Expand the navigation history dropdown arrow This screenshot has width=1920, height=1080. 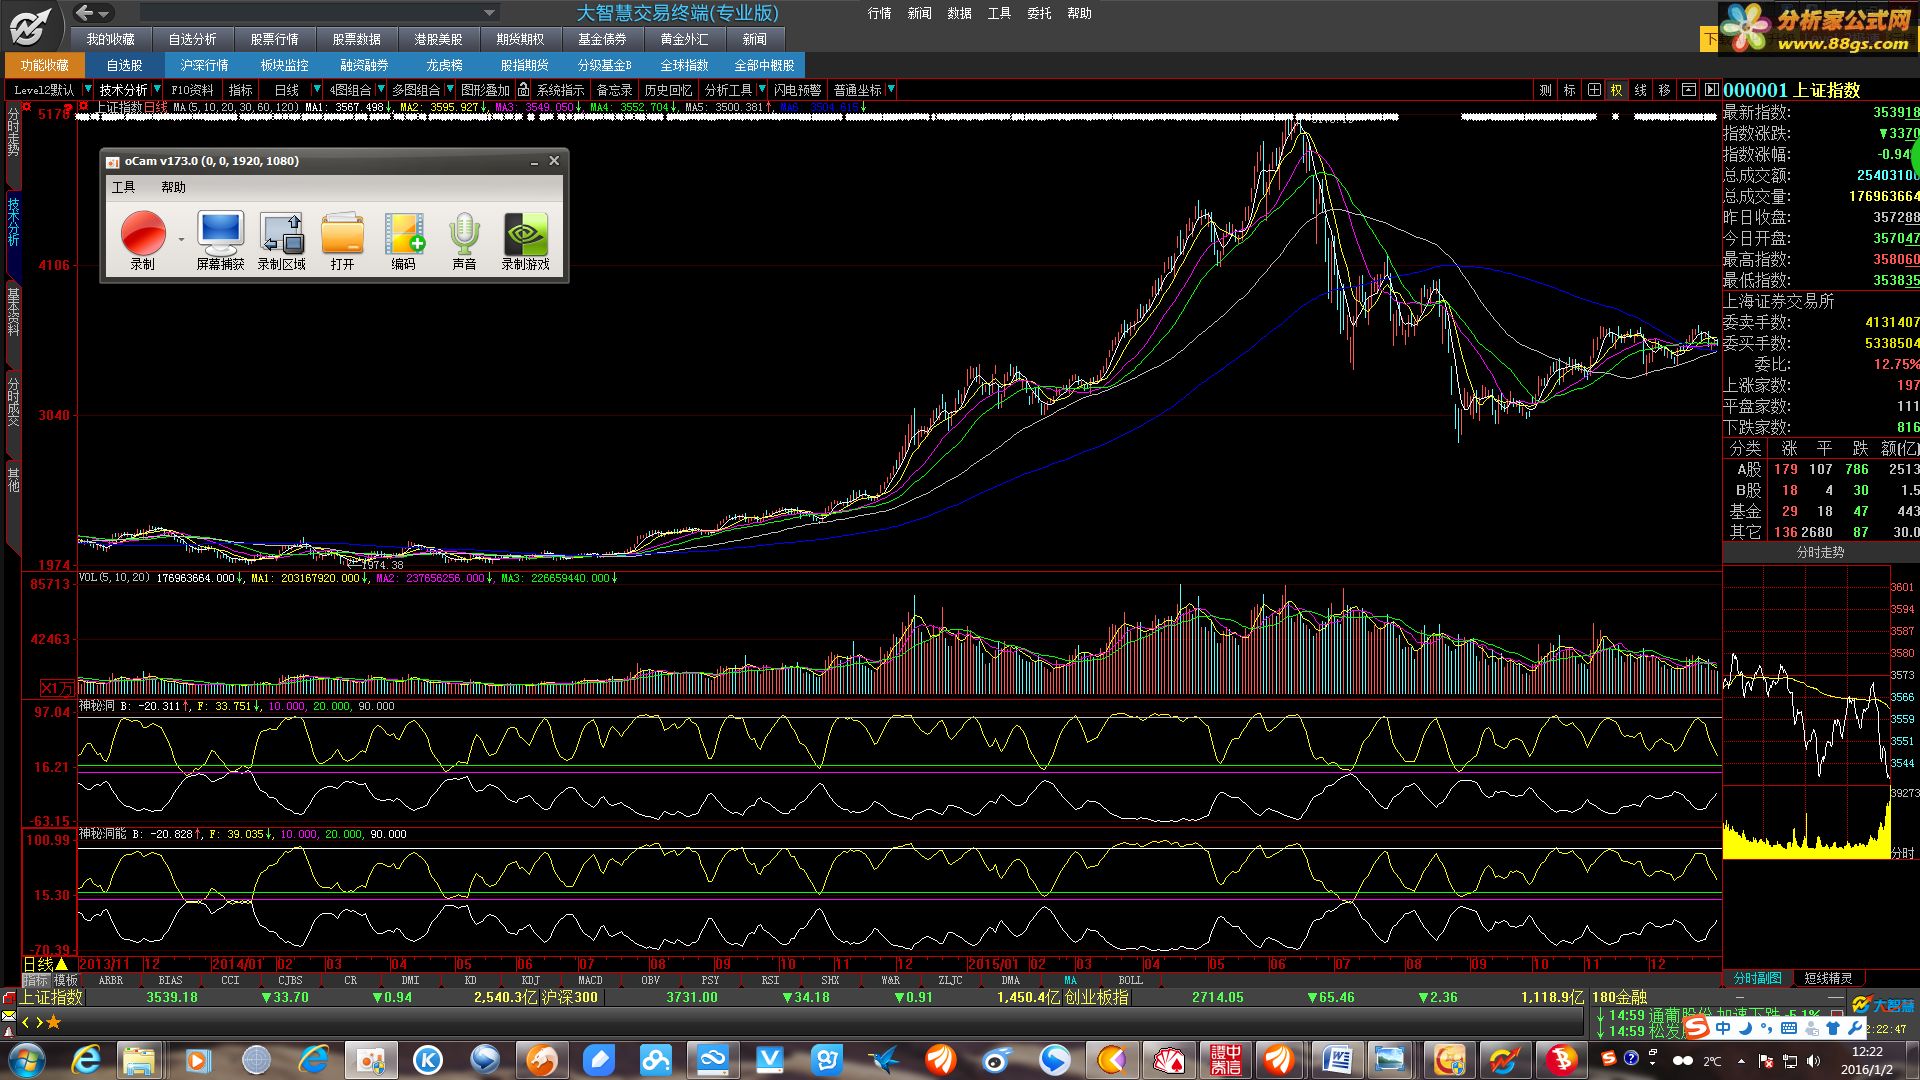104,14
